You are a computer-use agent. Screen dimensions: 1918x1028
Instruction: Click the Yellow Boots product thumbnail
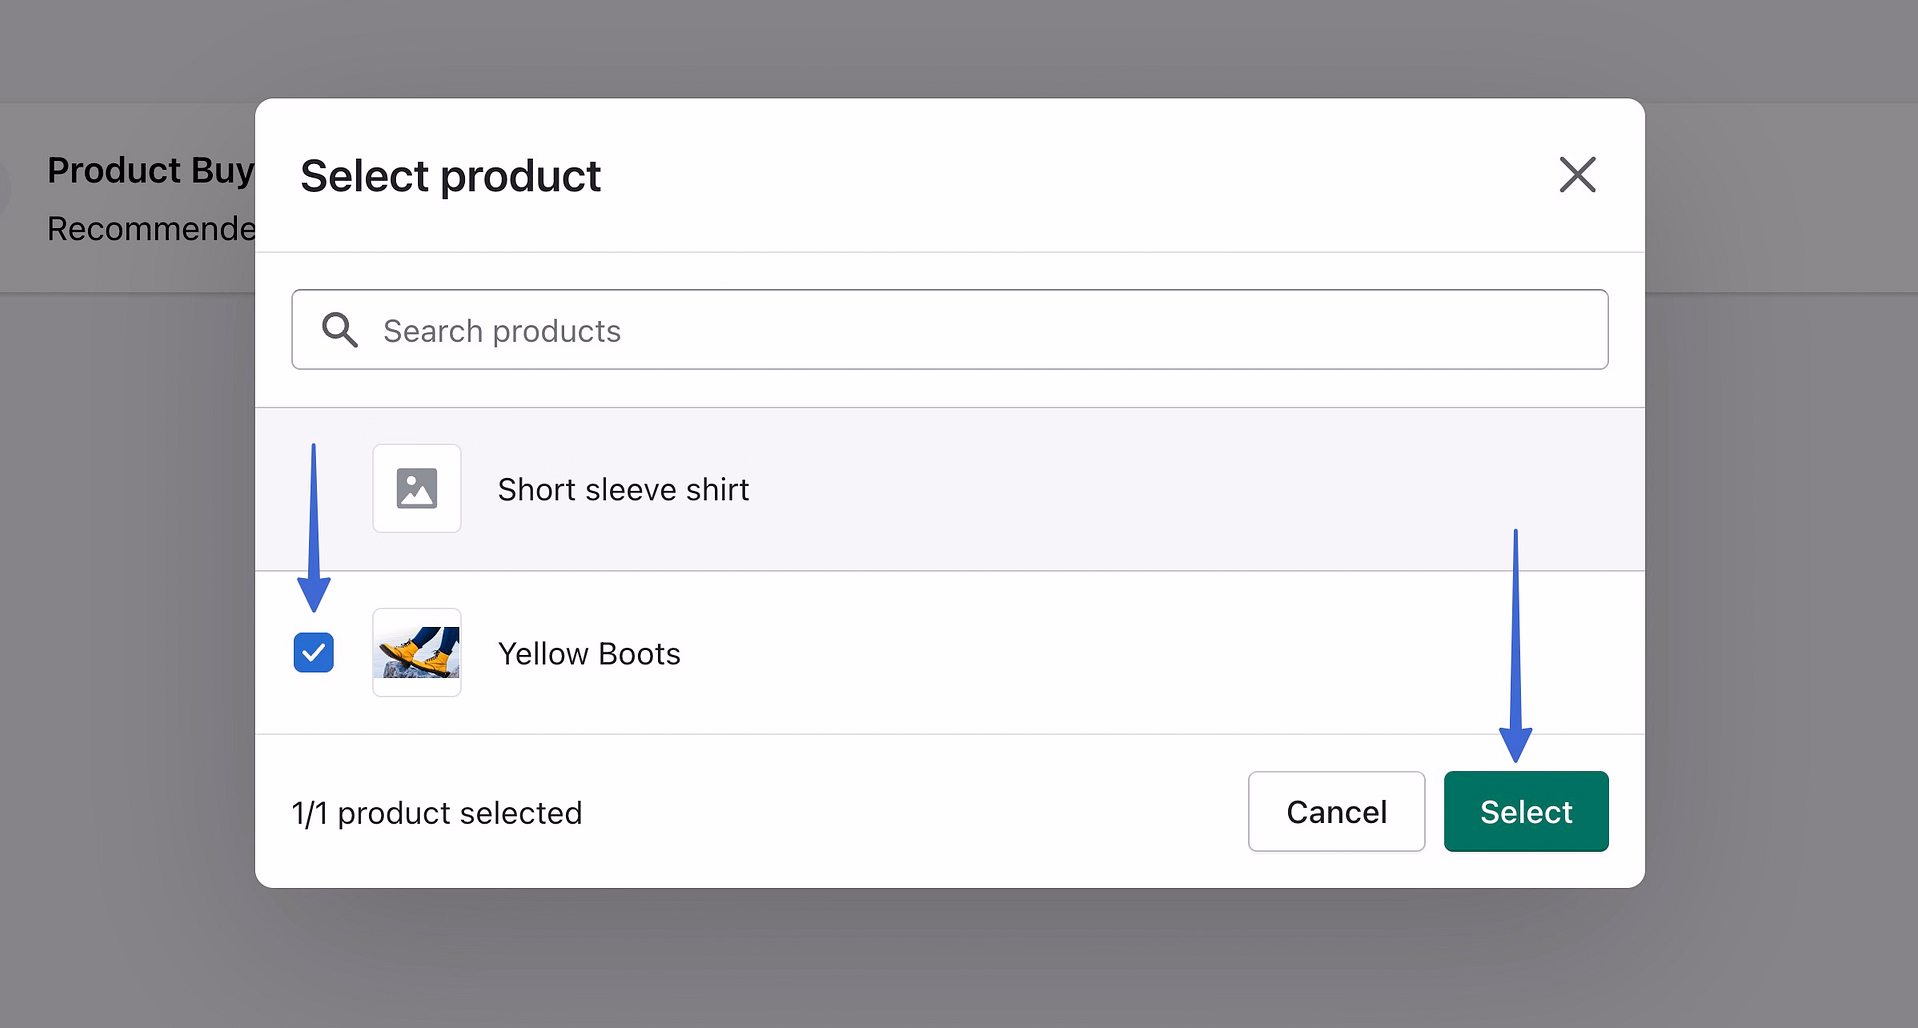(417, 653)
